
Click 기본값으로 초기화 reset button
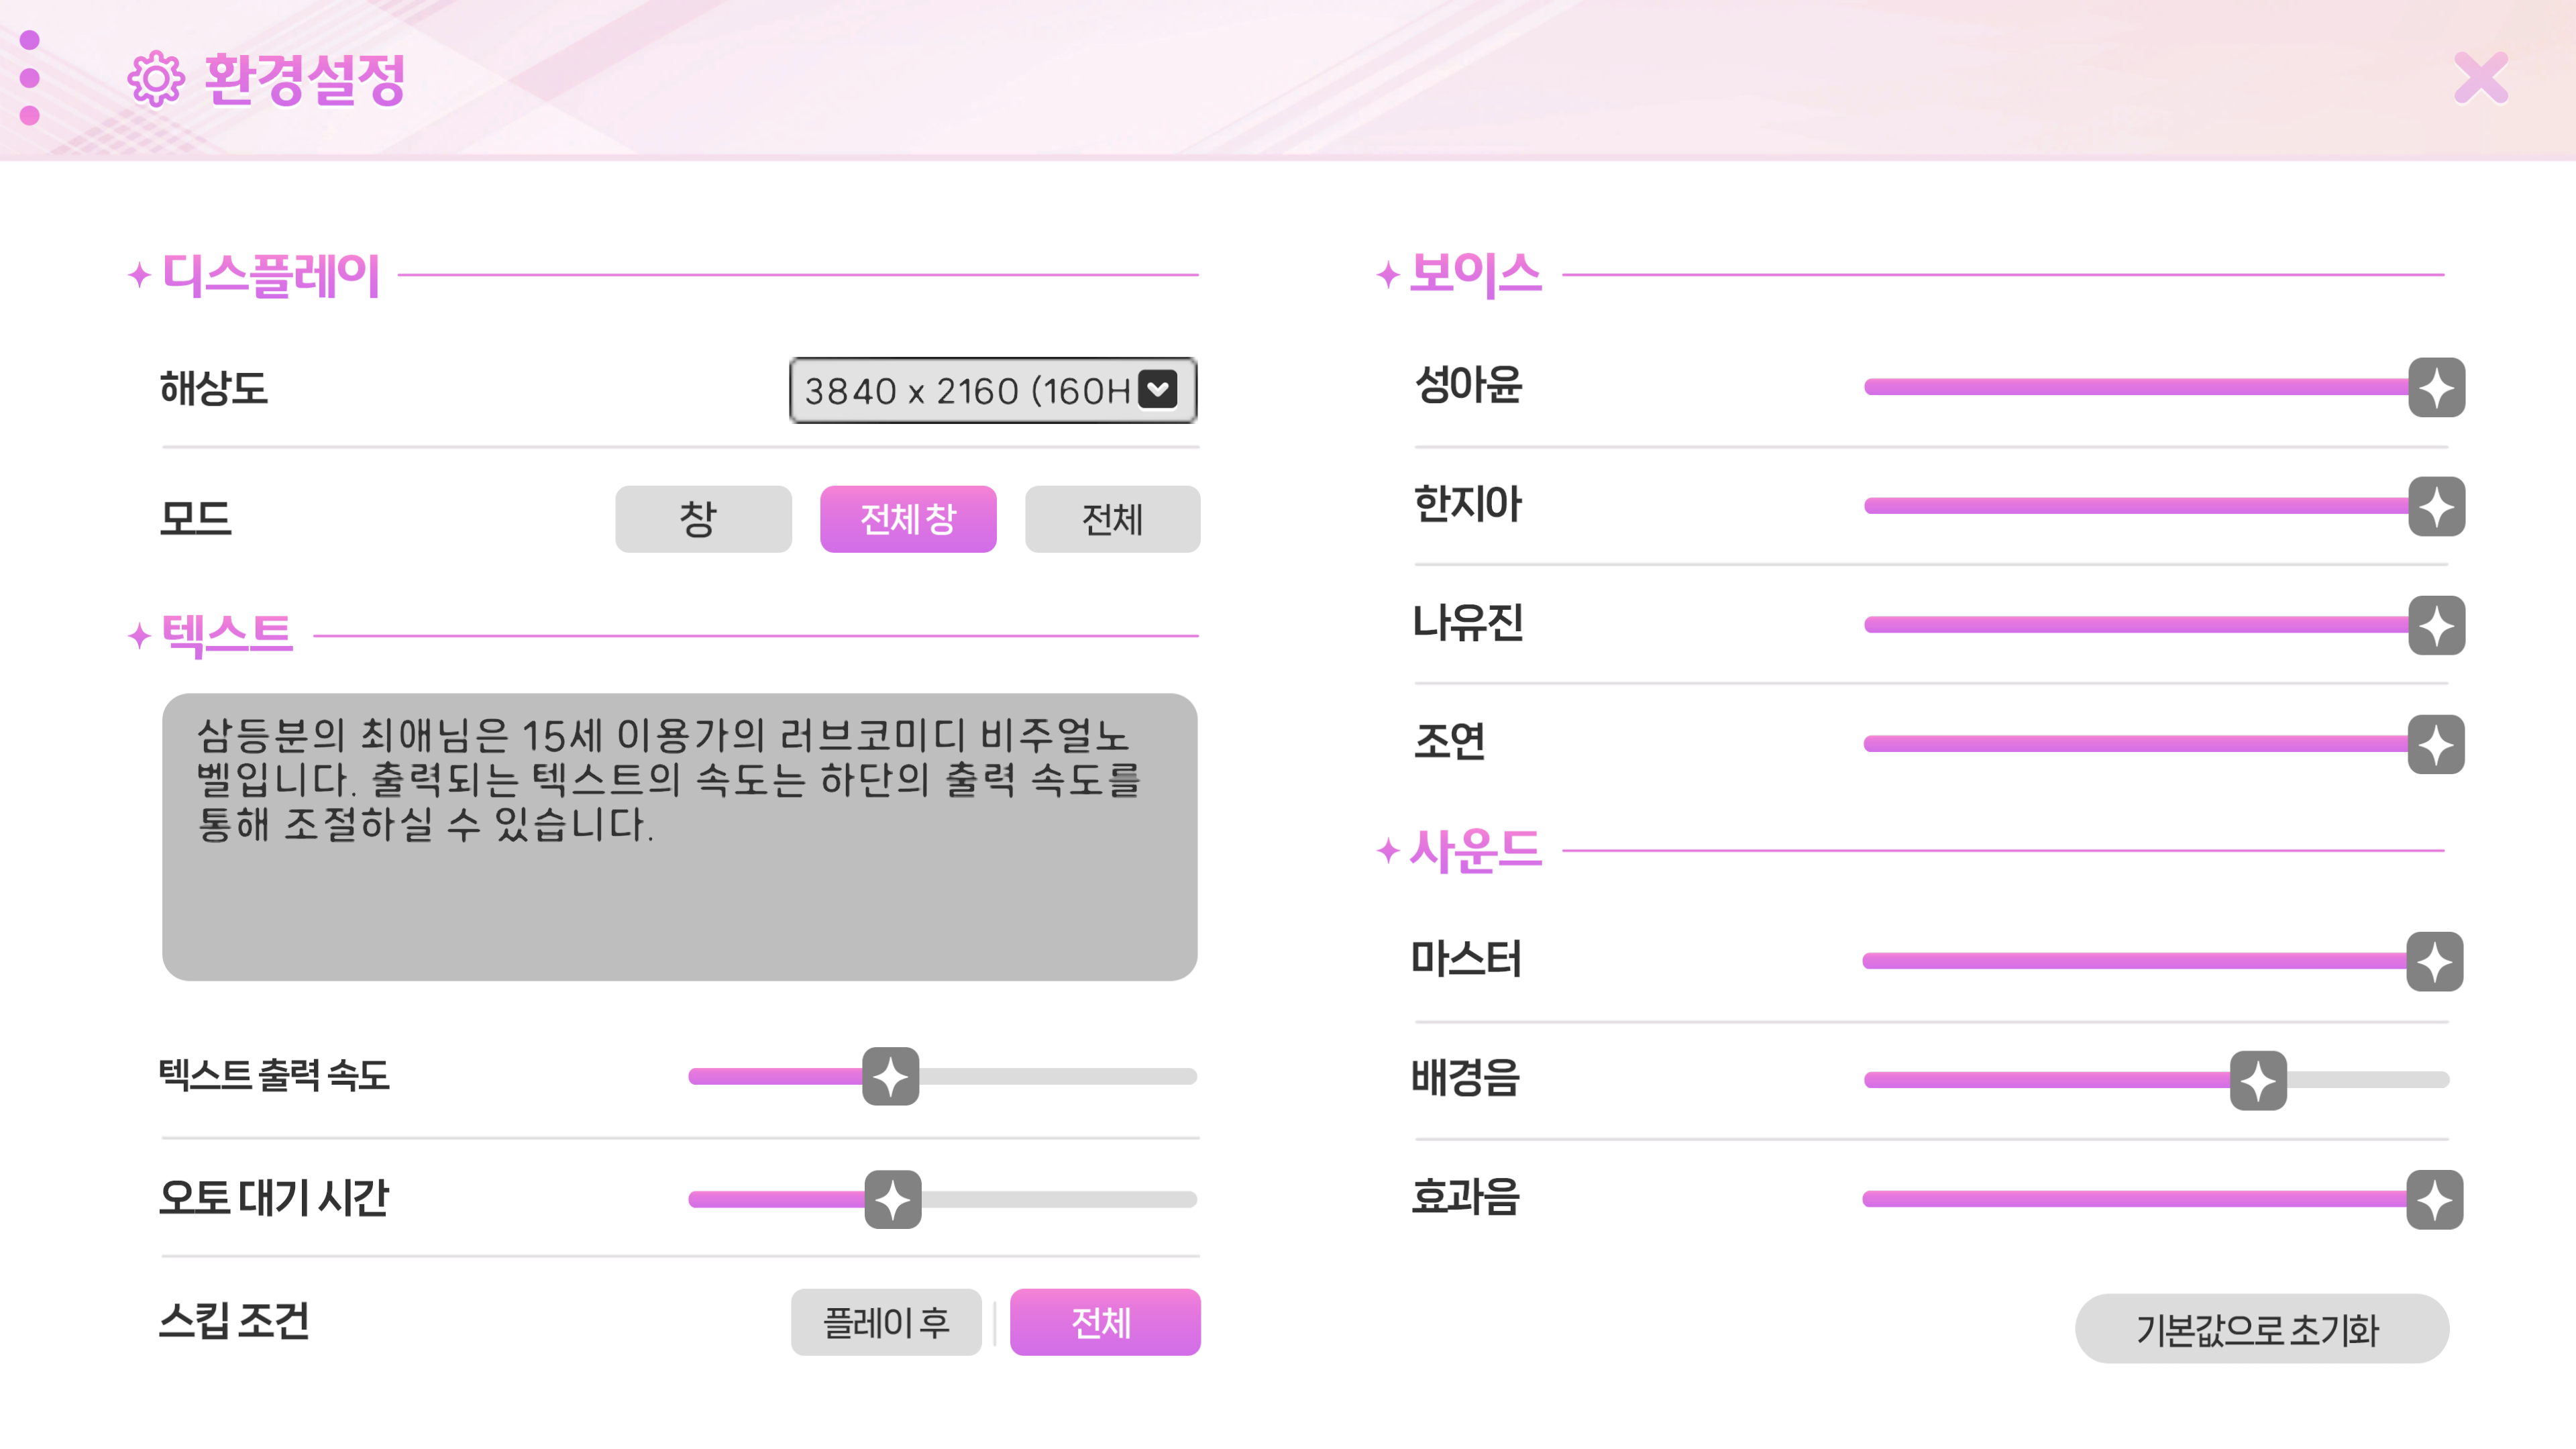pyautogui.click(x=2262, y=1329)
